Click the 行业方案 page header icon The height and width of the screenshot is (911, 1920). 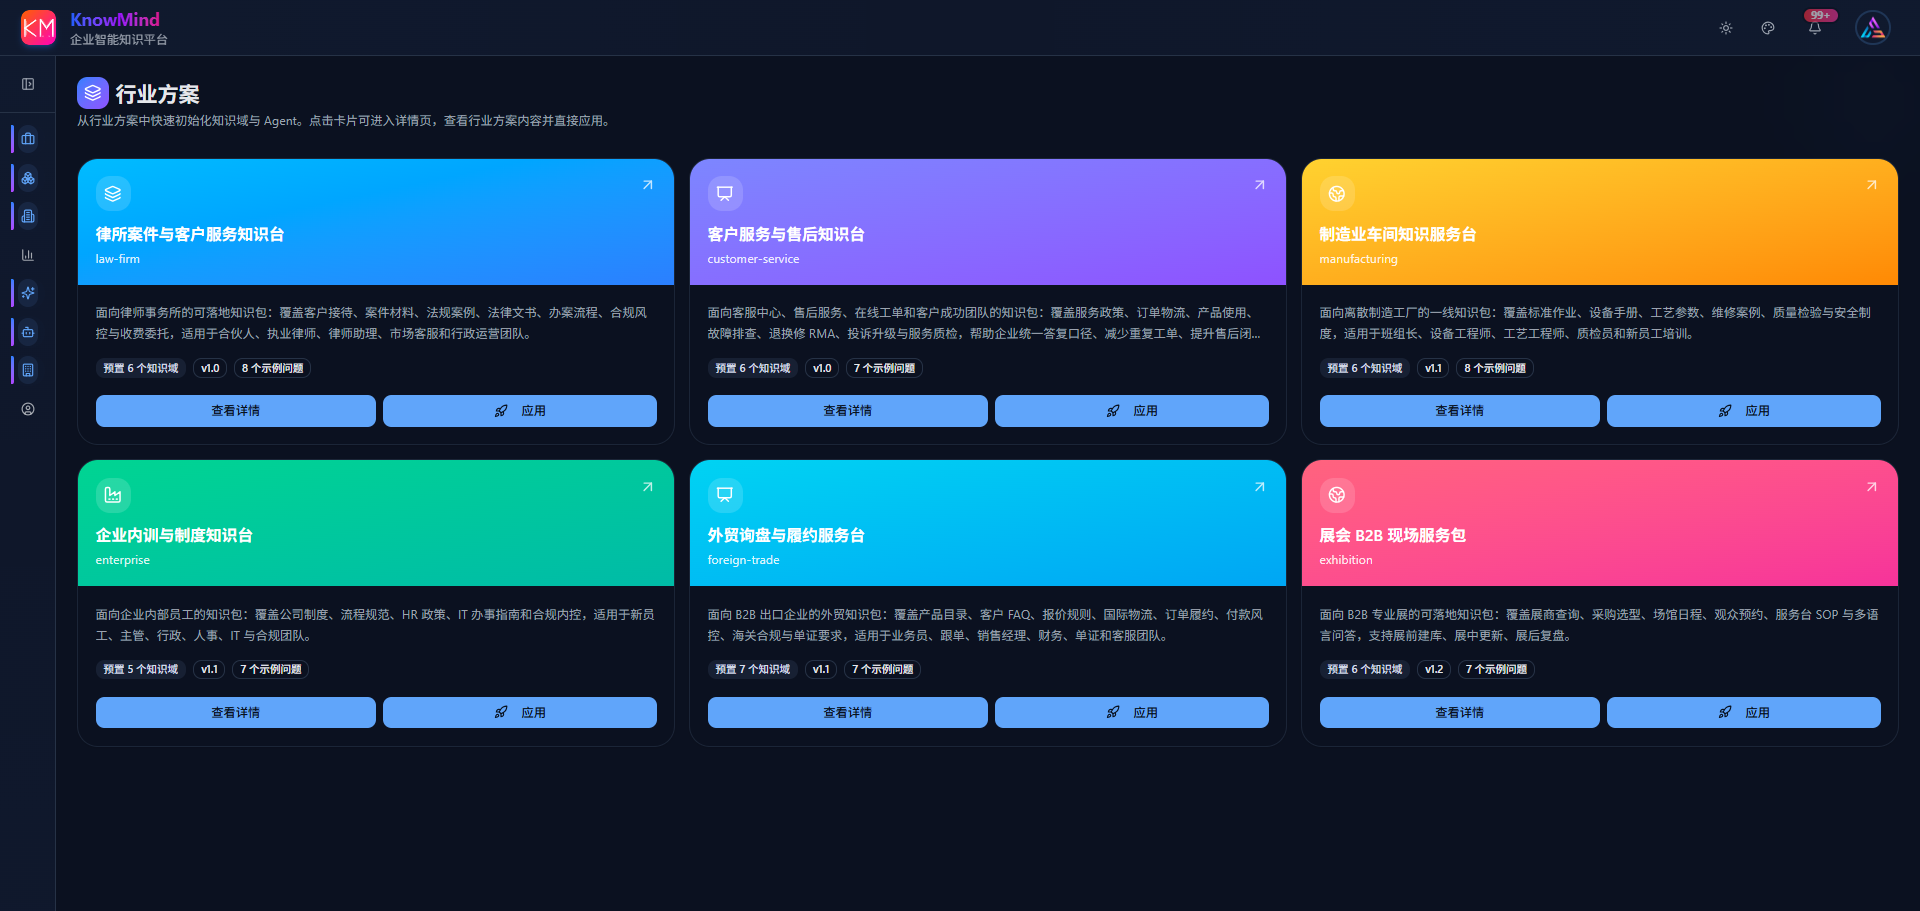(x=93, y=93)
